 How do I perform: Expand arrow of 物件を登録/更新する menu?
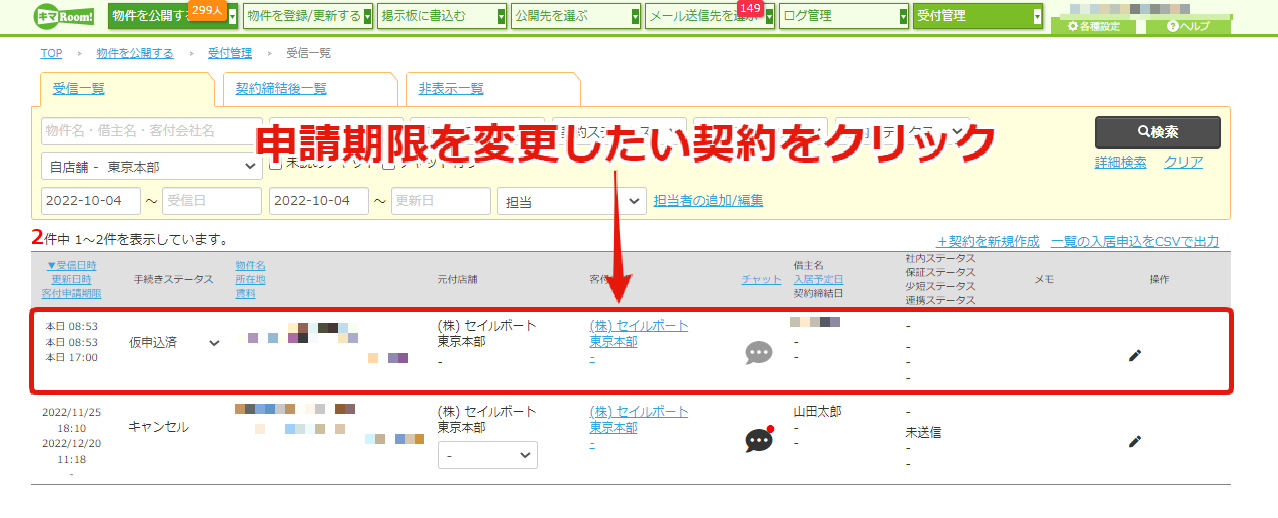point(368,16)
